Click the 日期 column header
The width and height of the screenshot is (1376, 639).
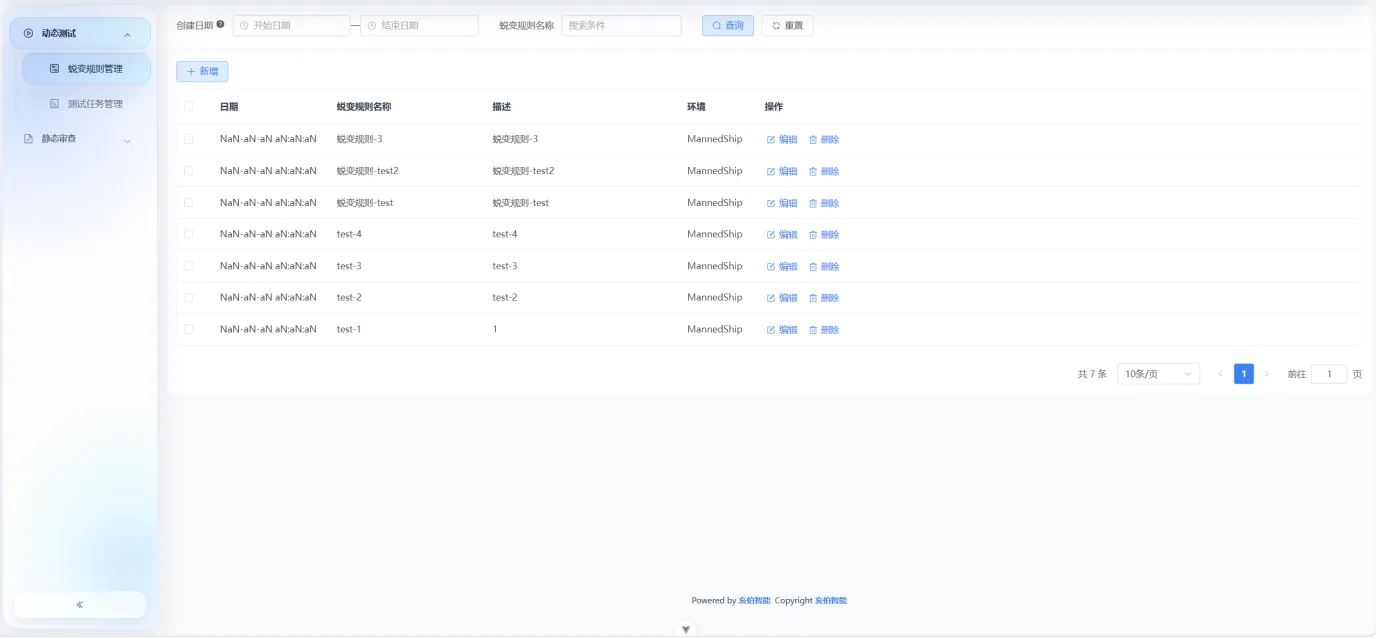[229, 107]
